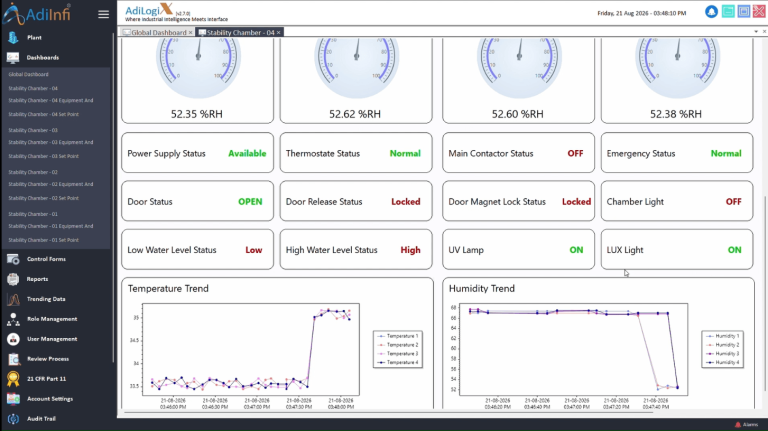Click the 52.62 %RH humidity reading

tap(355, 114)
